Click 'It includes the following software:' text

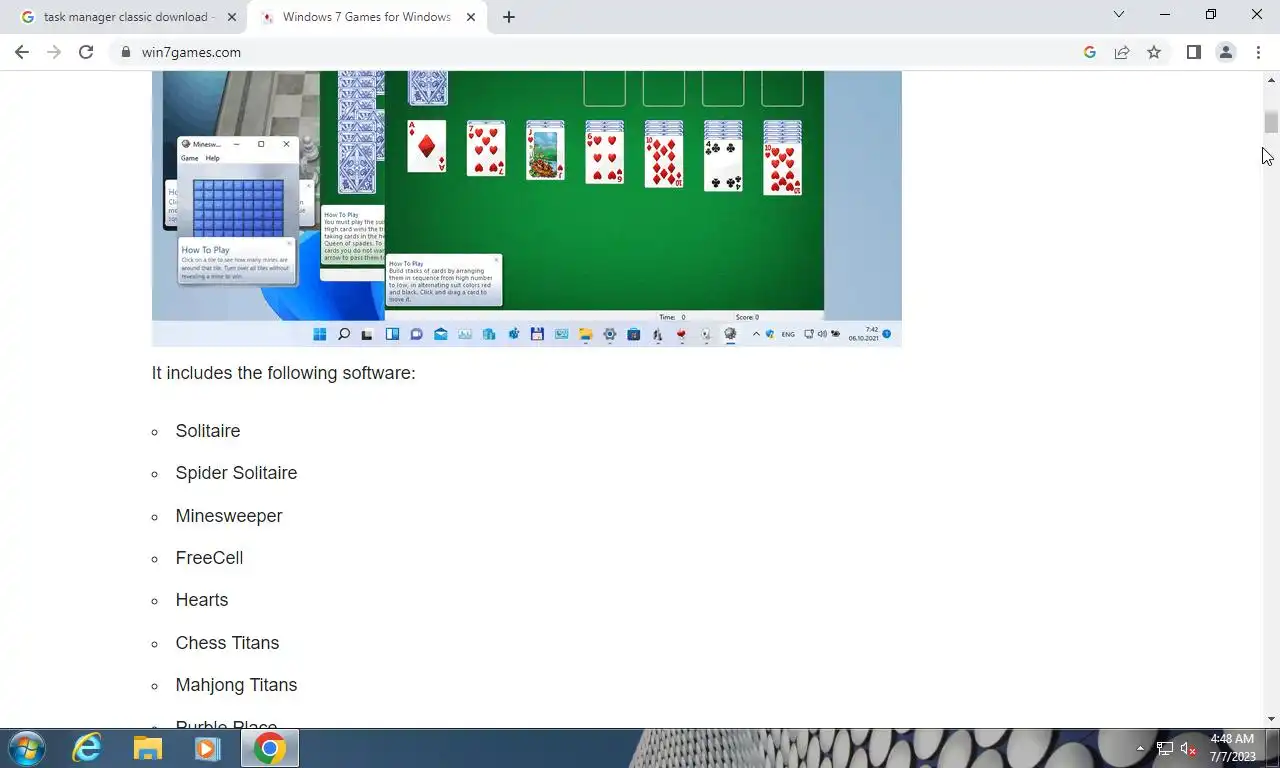point(283,373)
